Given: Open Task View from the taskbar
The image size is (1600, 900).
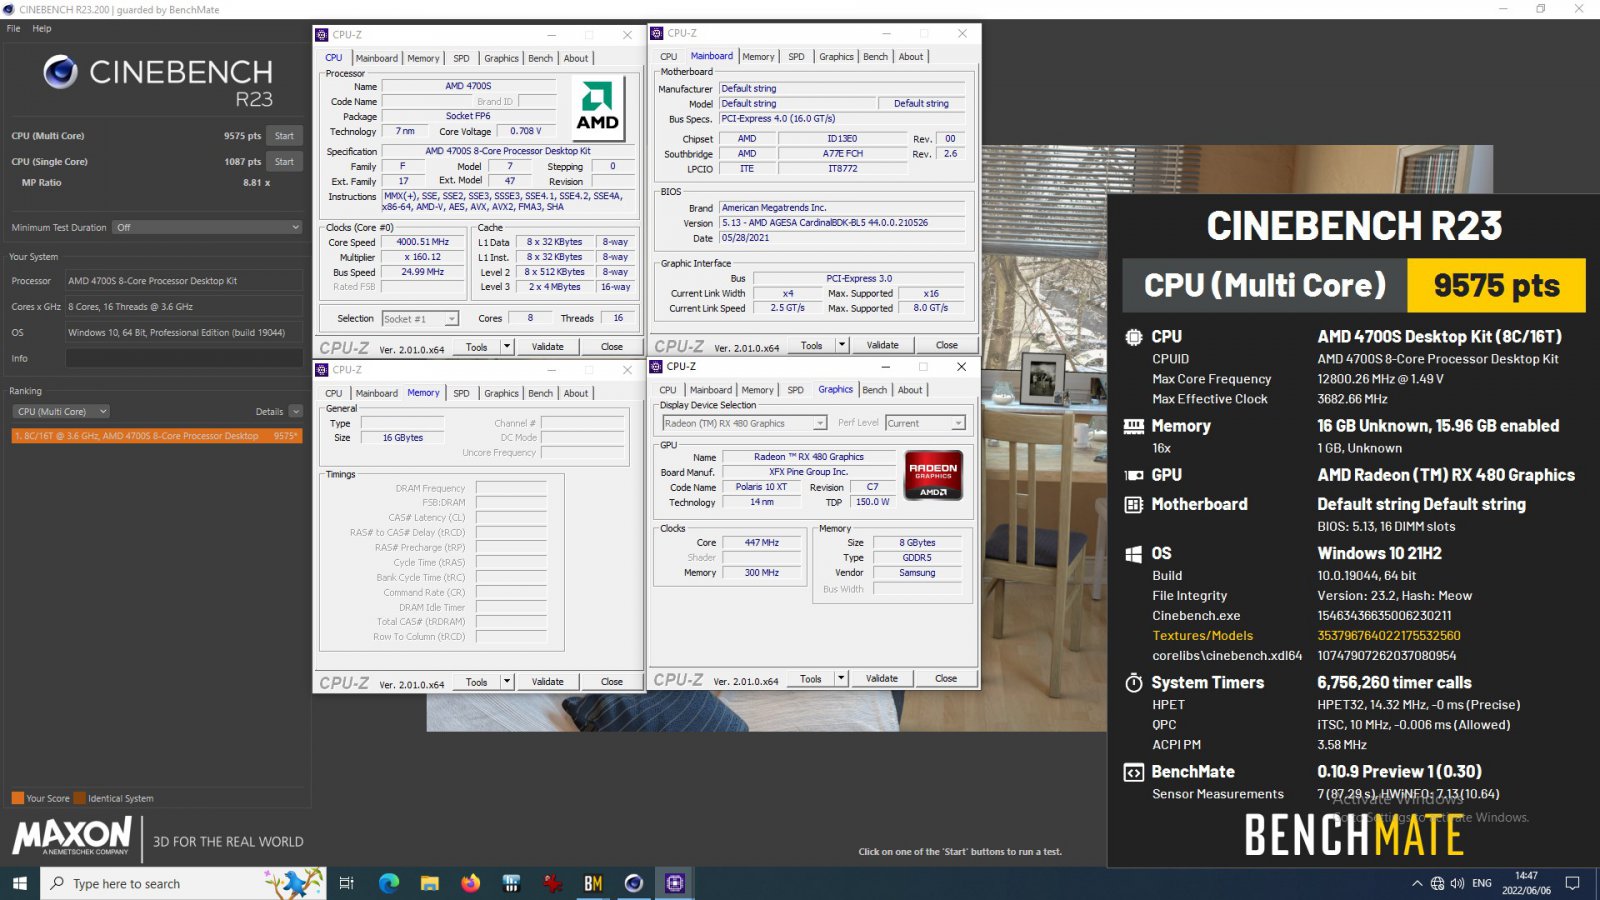Looking at the screenshot, I should 347,883.
